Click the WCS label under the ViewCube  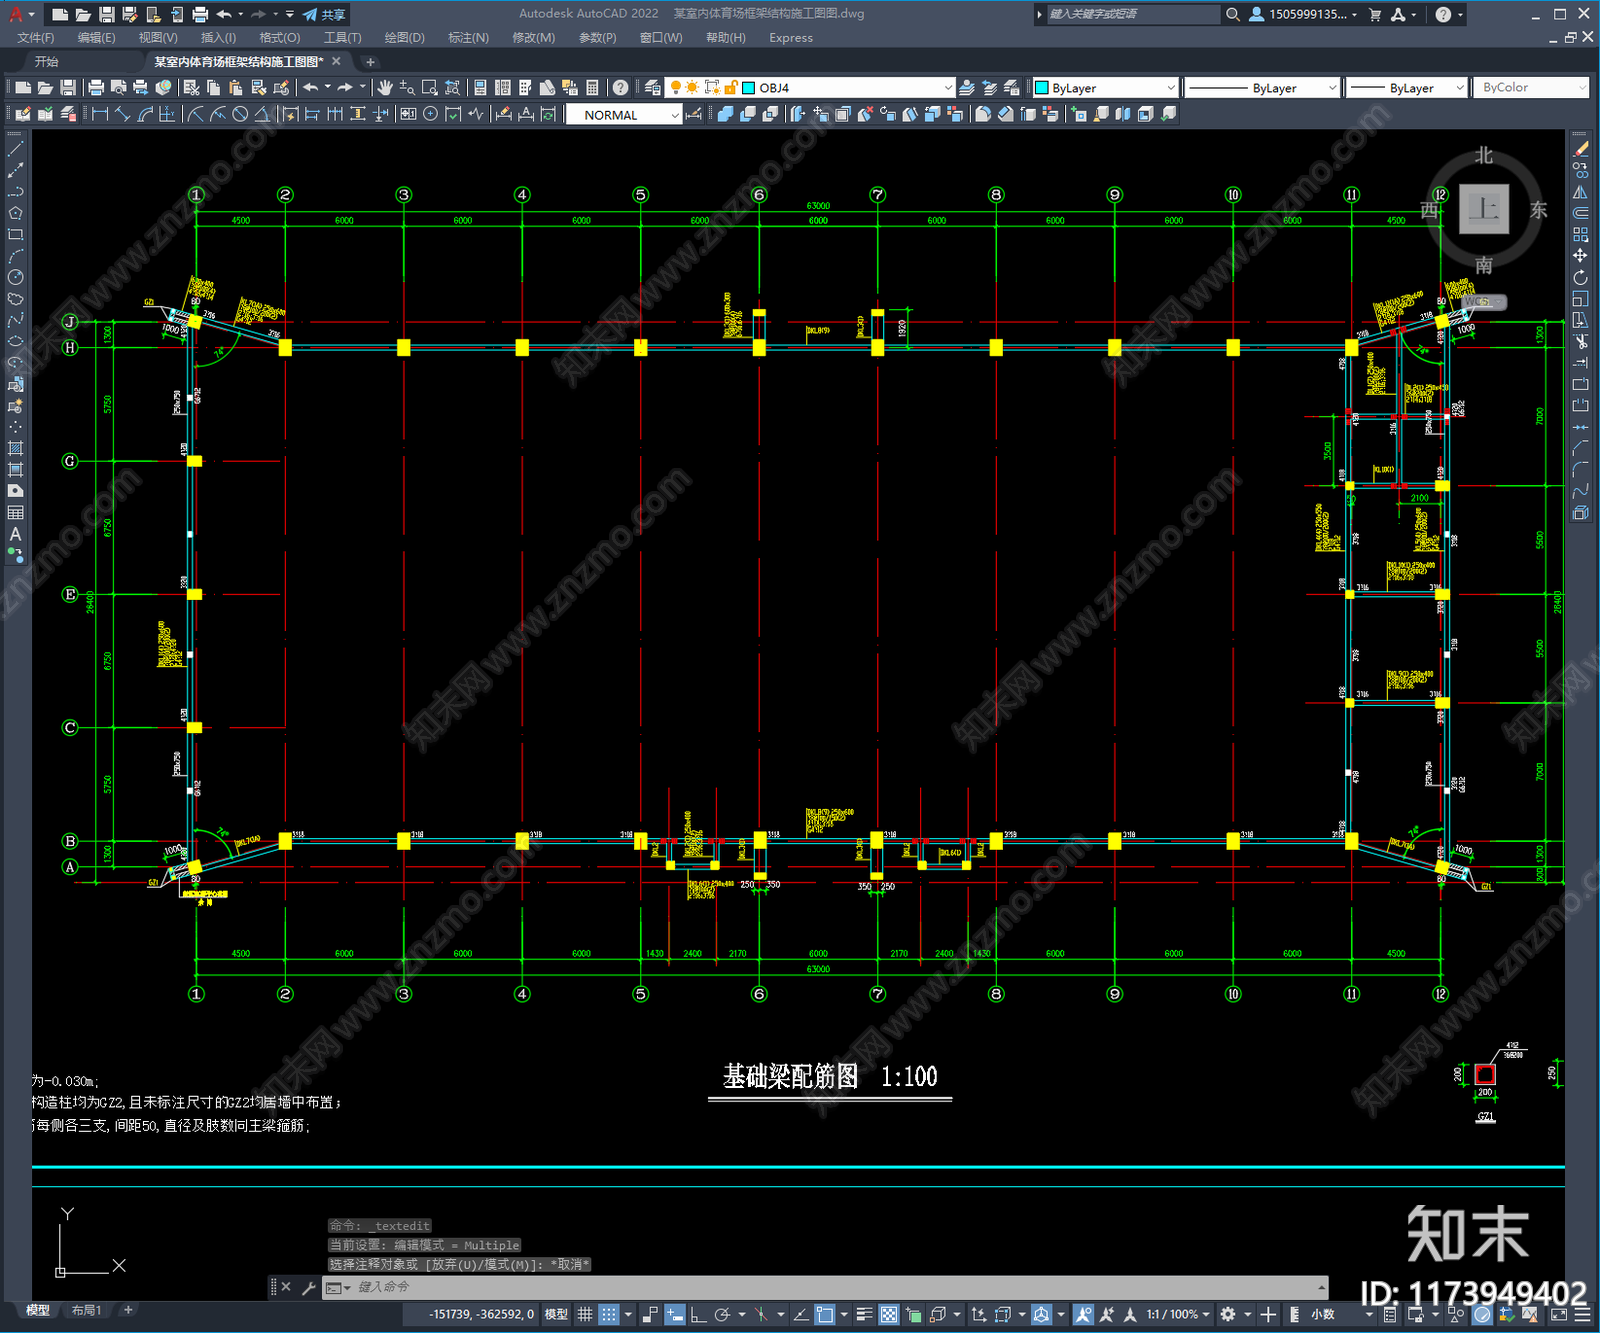[x=1481, y=301]
